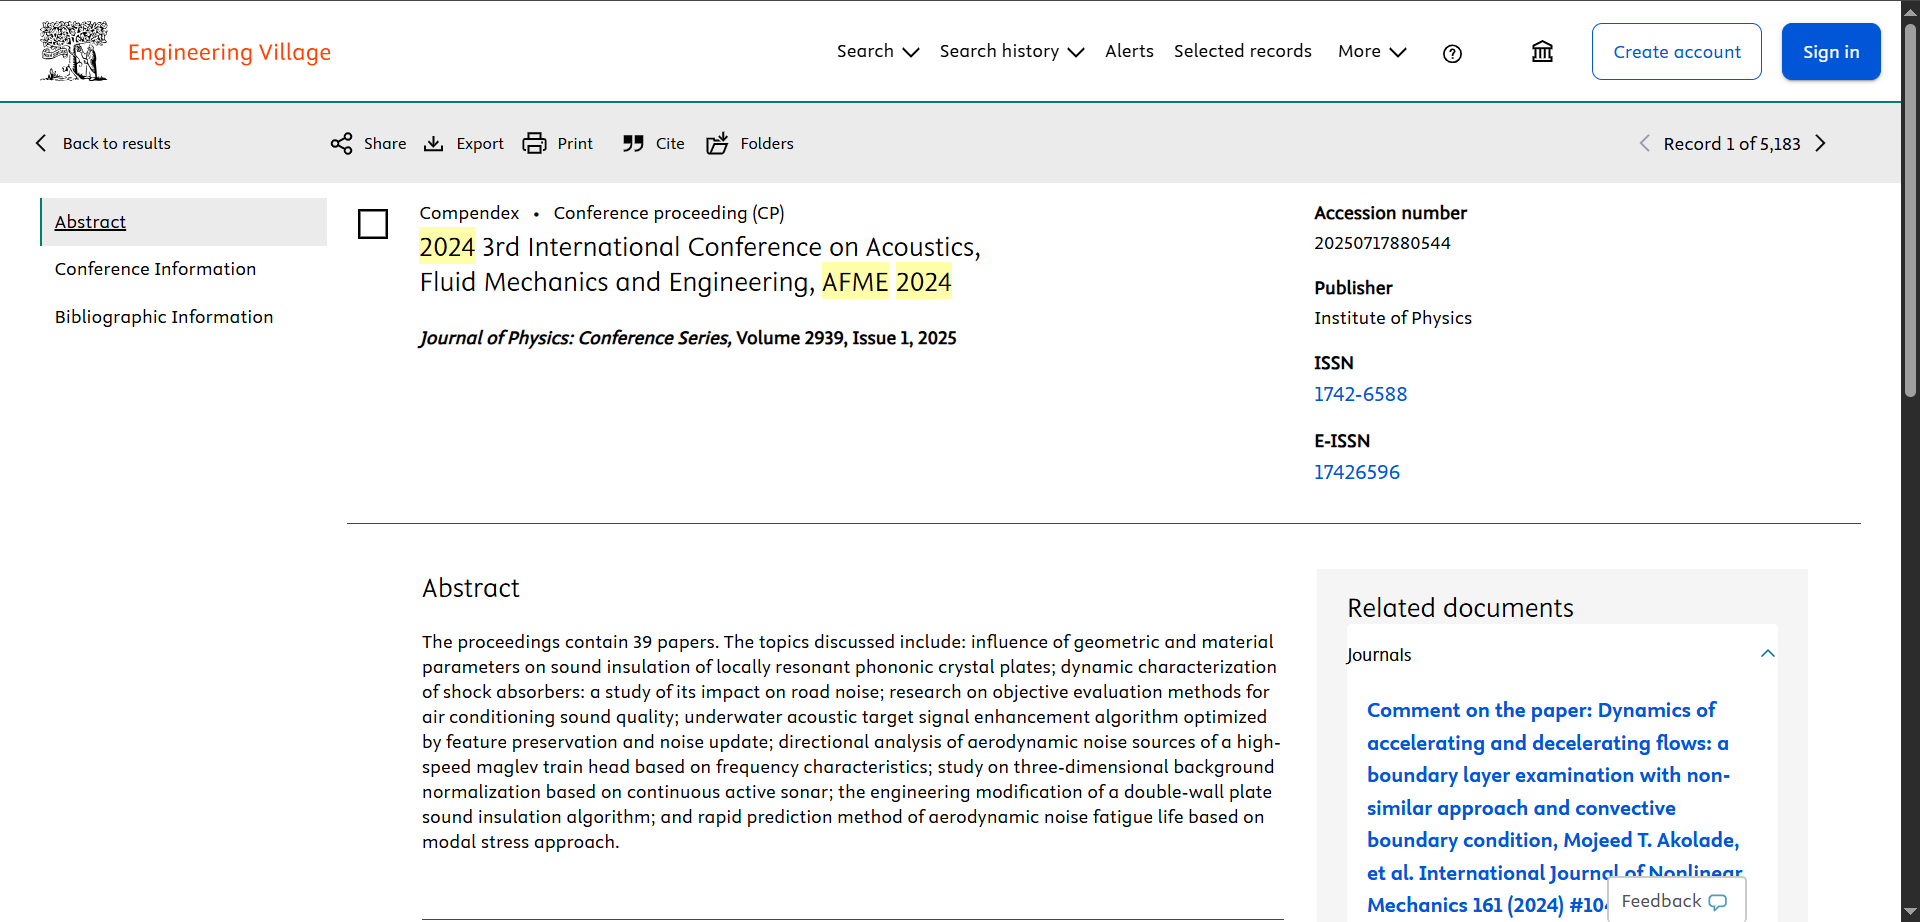Click the Record 1 of 5,183 text
Screen dimensions: 1920x922
(x=1732, y=144)
